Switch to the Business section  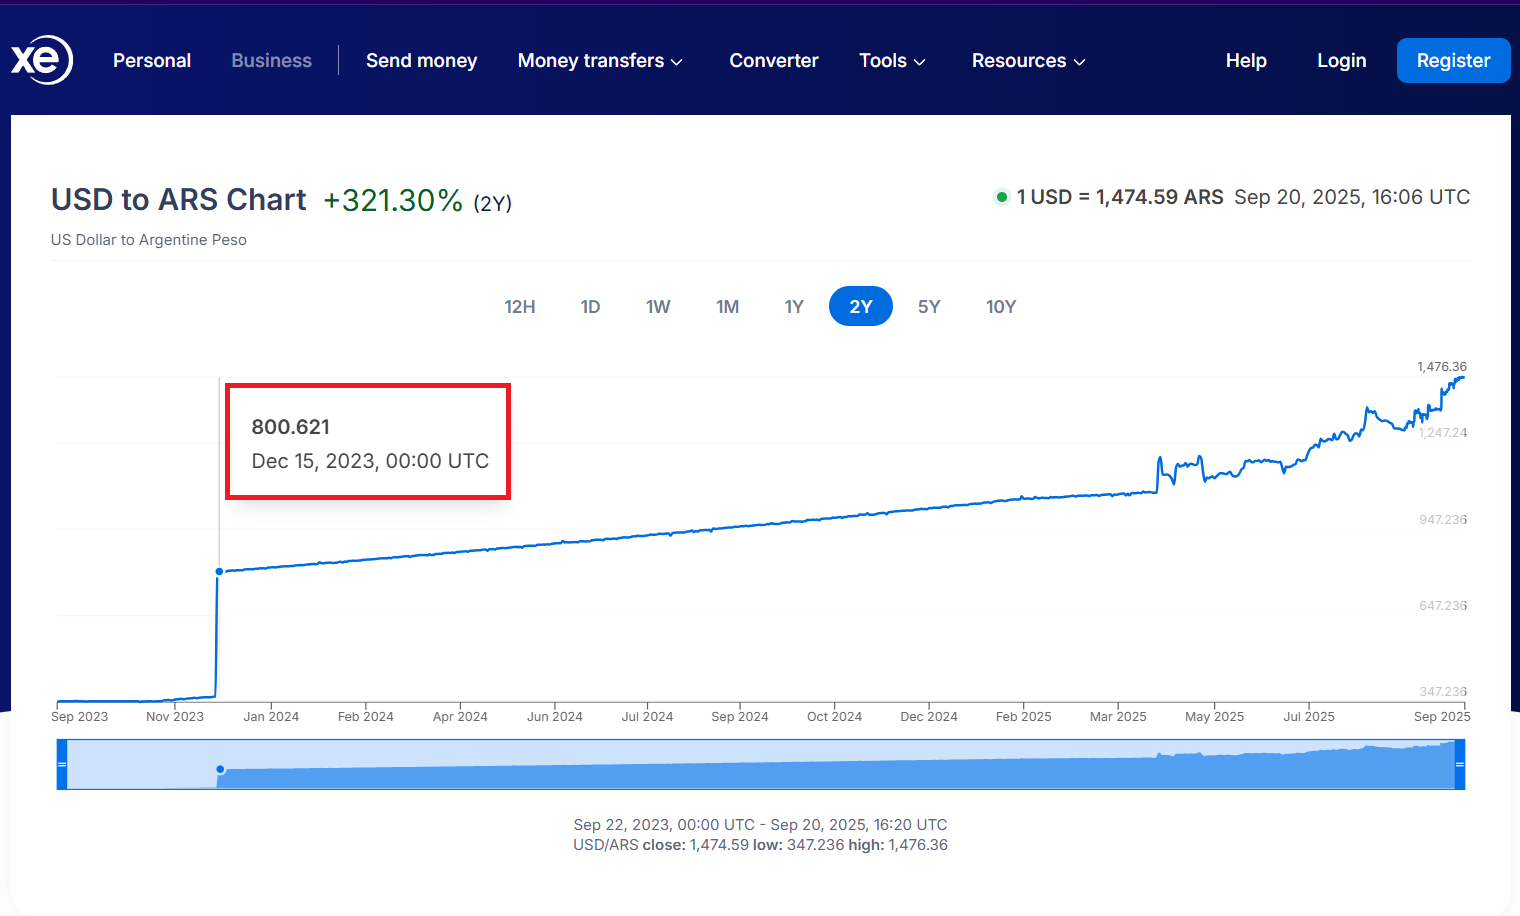(x=271, y=61)
